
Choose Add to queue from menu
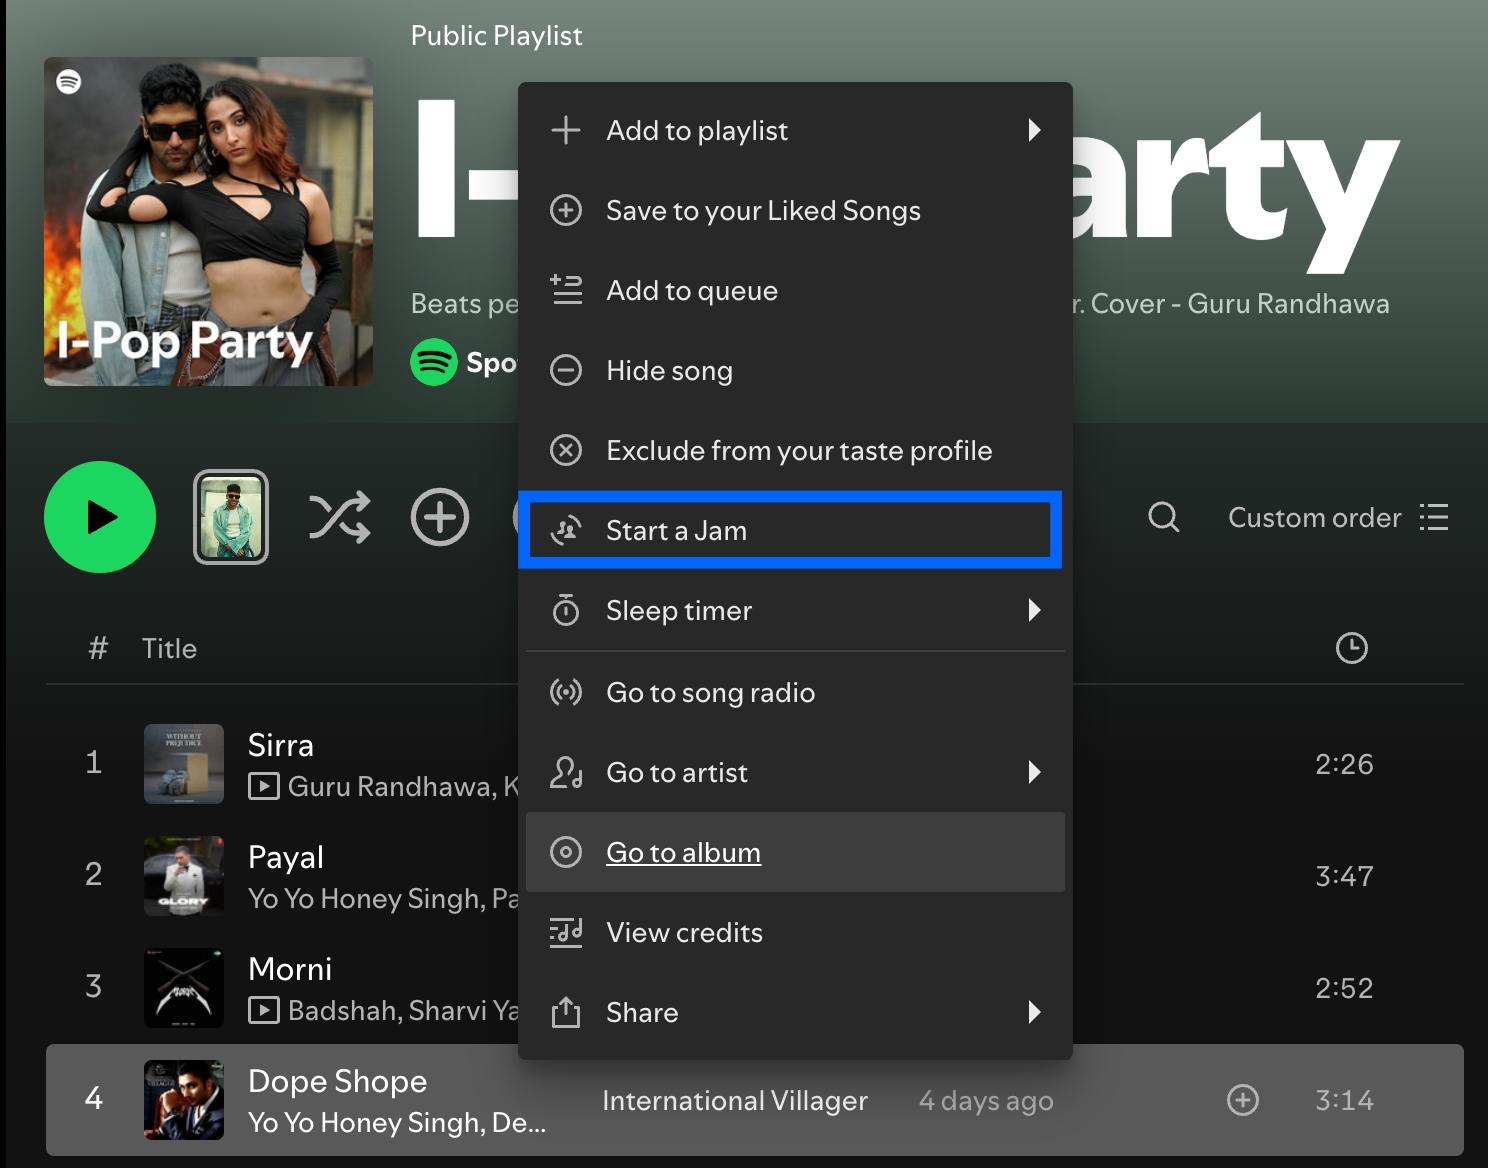point(691,291)
